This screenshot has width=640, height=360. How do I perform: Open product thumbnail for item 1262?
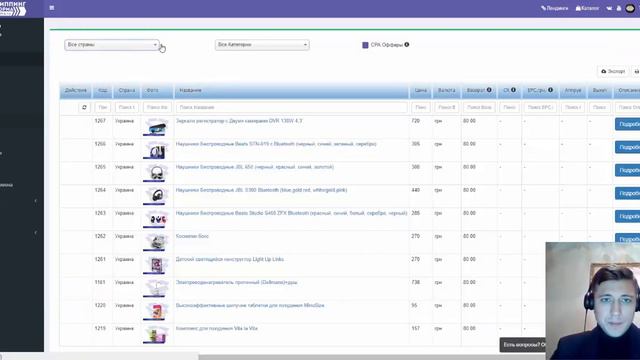pyautogui.click(x=156, y=242)
